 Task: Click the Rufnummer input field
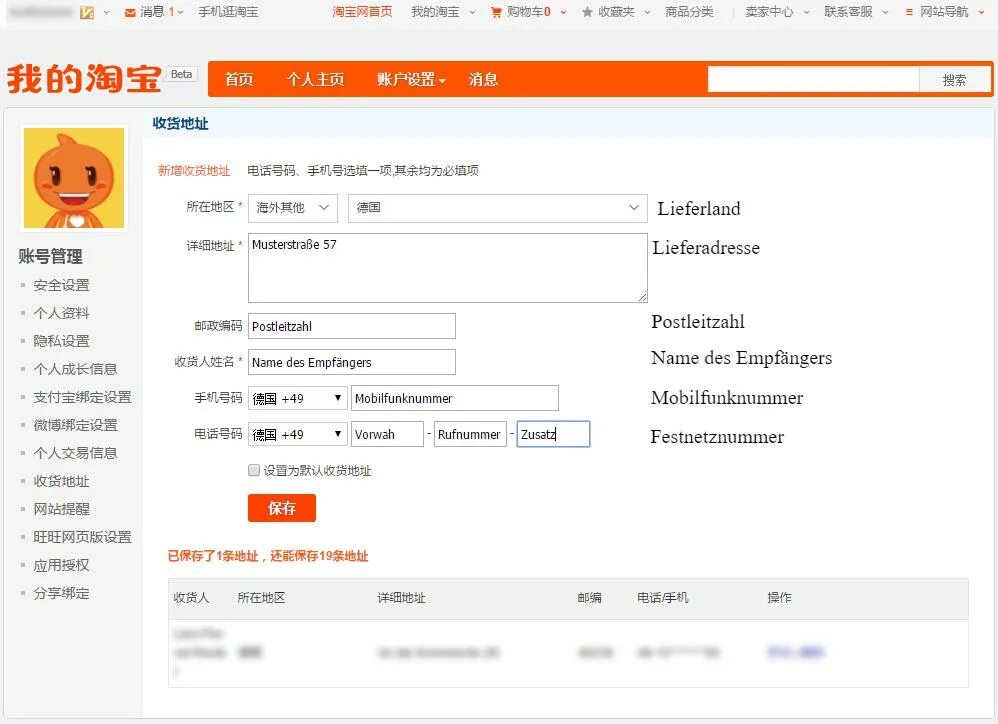pos(470,434)
